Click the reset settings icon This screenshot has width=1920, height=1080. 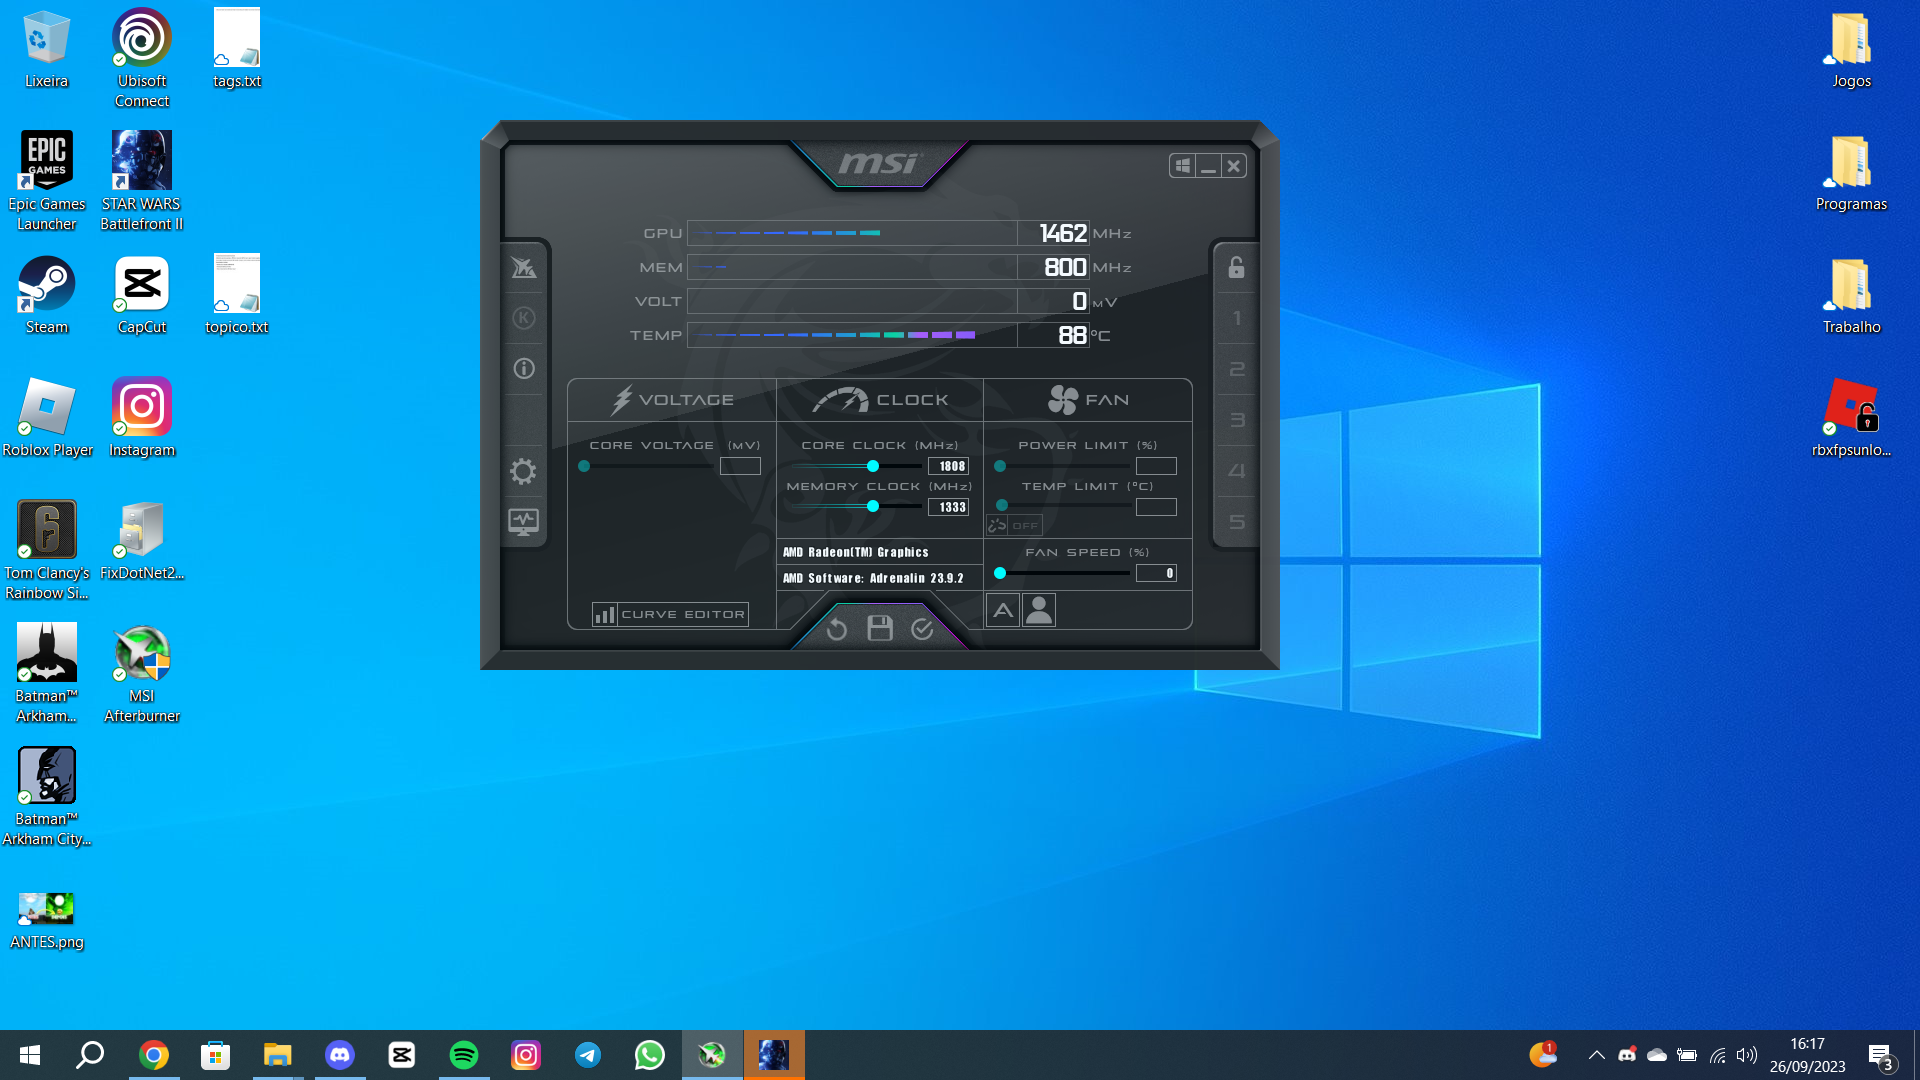coord(837,629)
